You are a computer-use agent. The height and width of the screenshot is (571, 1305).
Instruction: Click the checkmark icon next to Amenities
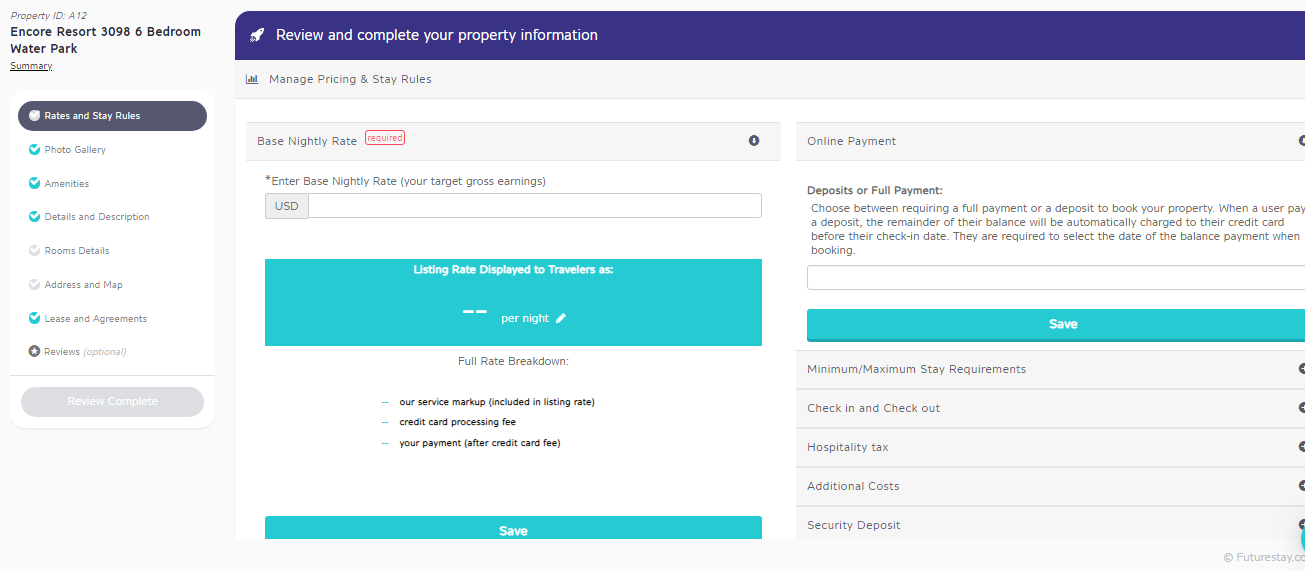pos(35,184)
